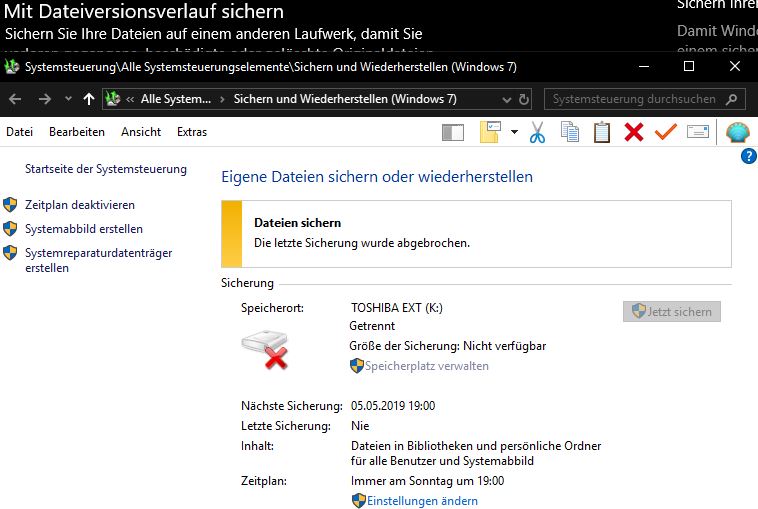Open the Bearbeiten menu
Screen dimensions: 758x509
[77, 132]
